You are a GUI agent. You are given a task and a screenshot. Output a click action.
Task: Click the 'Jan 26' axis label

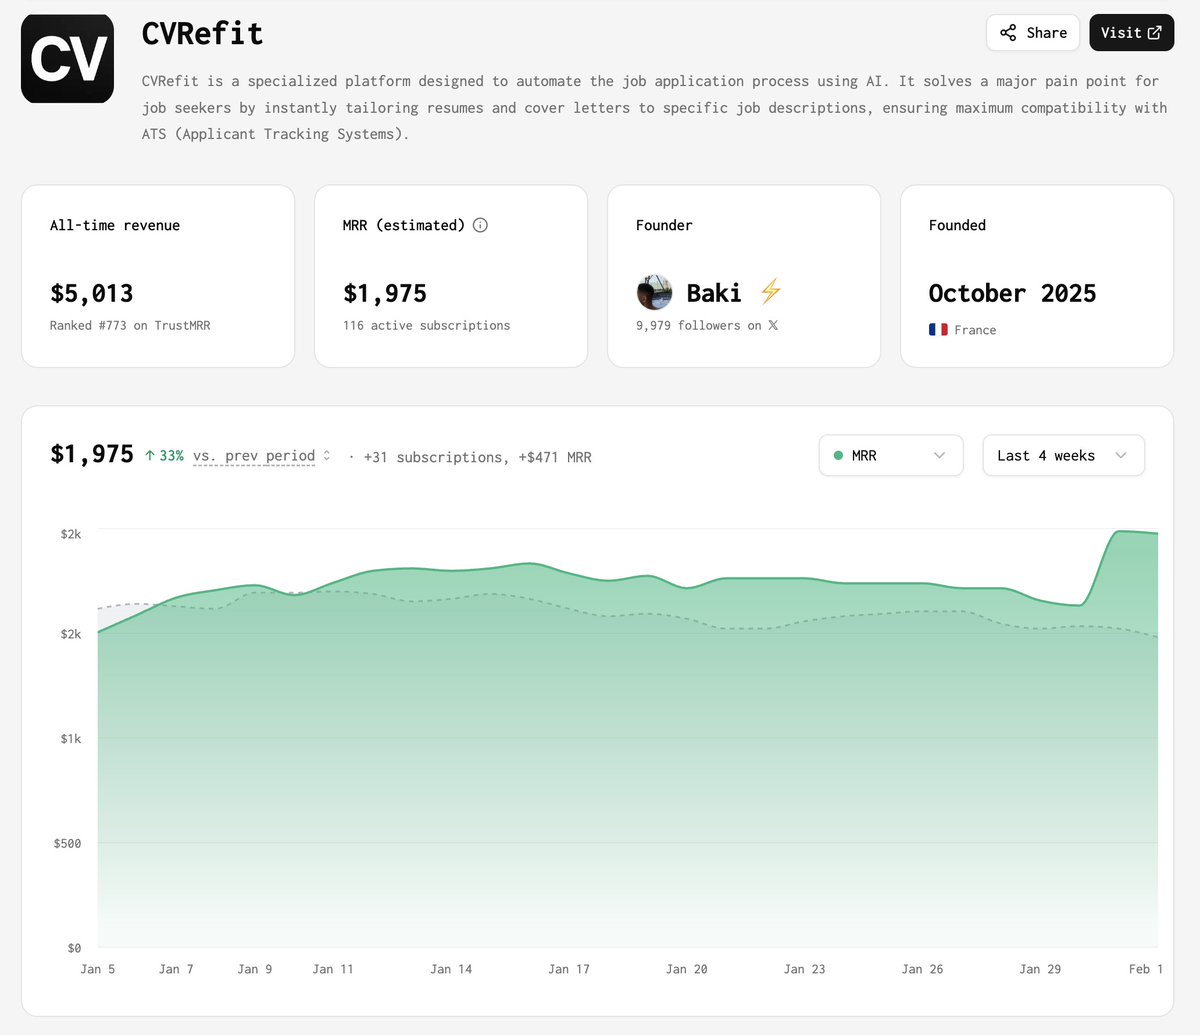tap(923, 969)
